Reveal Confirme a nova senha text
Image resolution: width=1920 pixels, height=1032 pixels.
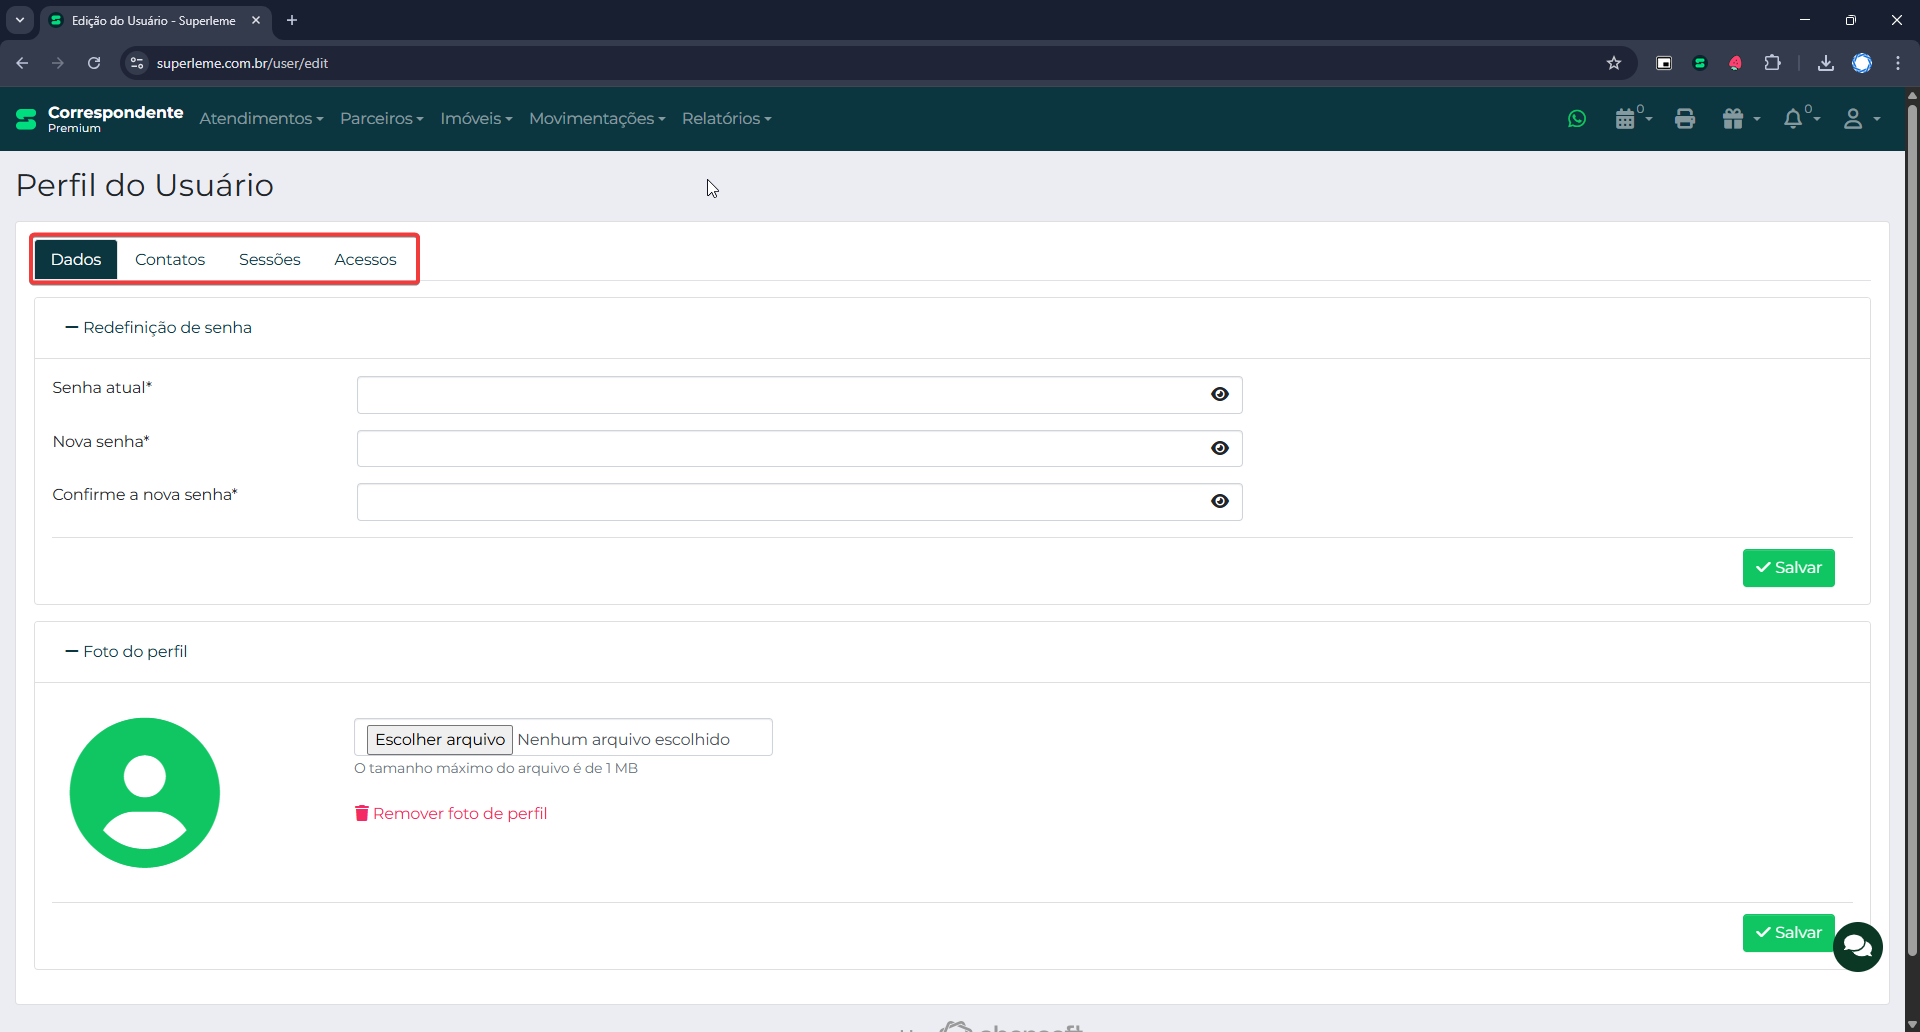[x=1219, y=502]
